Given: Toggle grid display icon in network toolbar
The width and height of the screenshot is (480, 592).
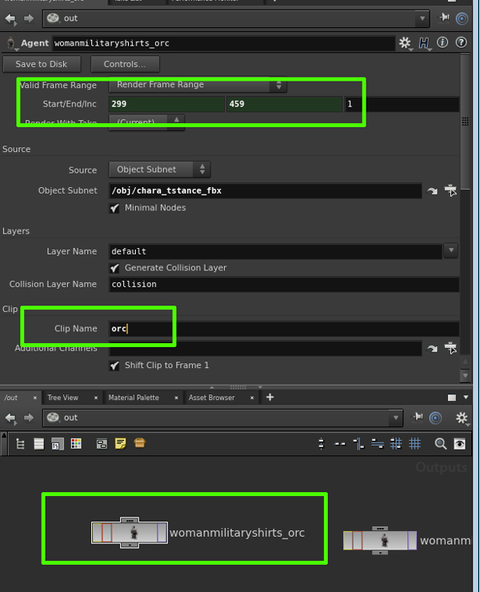Looking at the screenshot, I should [415, 443].
